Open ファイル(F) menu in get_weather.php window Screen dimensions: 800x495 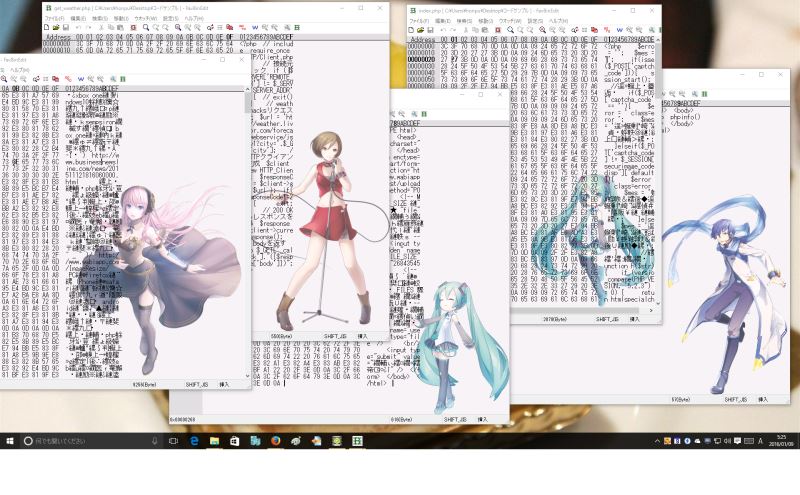[56, 18]
